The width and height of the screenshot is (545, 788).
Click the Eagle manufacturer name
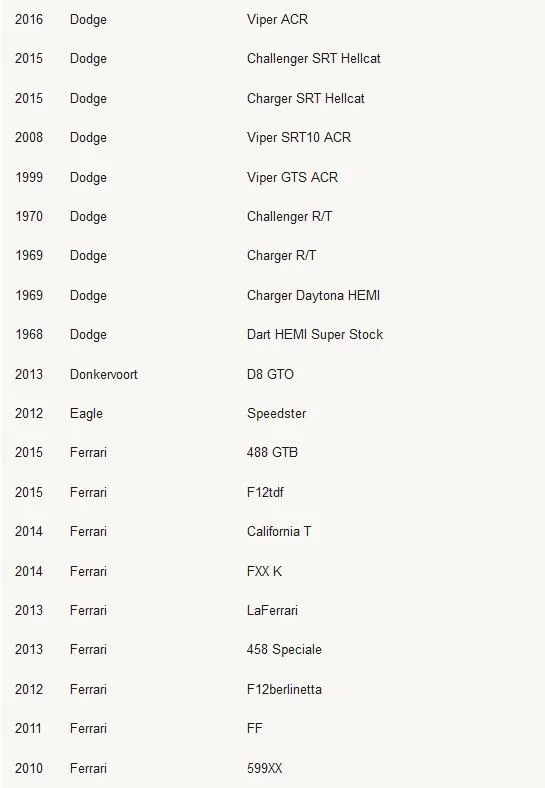pyautogui.click(x=86, y=414)
